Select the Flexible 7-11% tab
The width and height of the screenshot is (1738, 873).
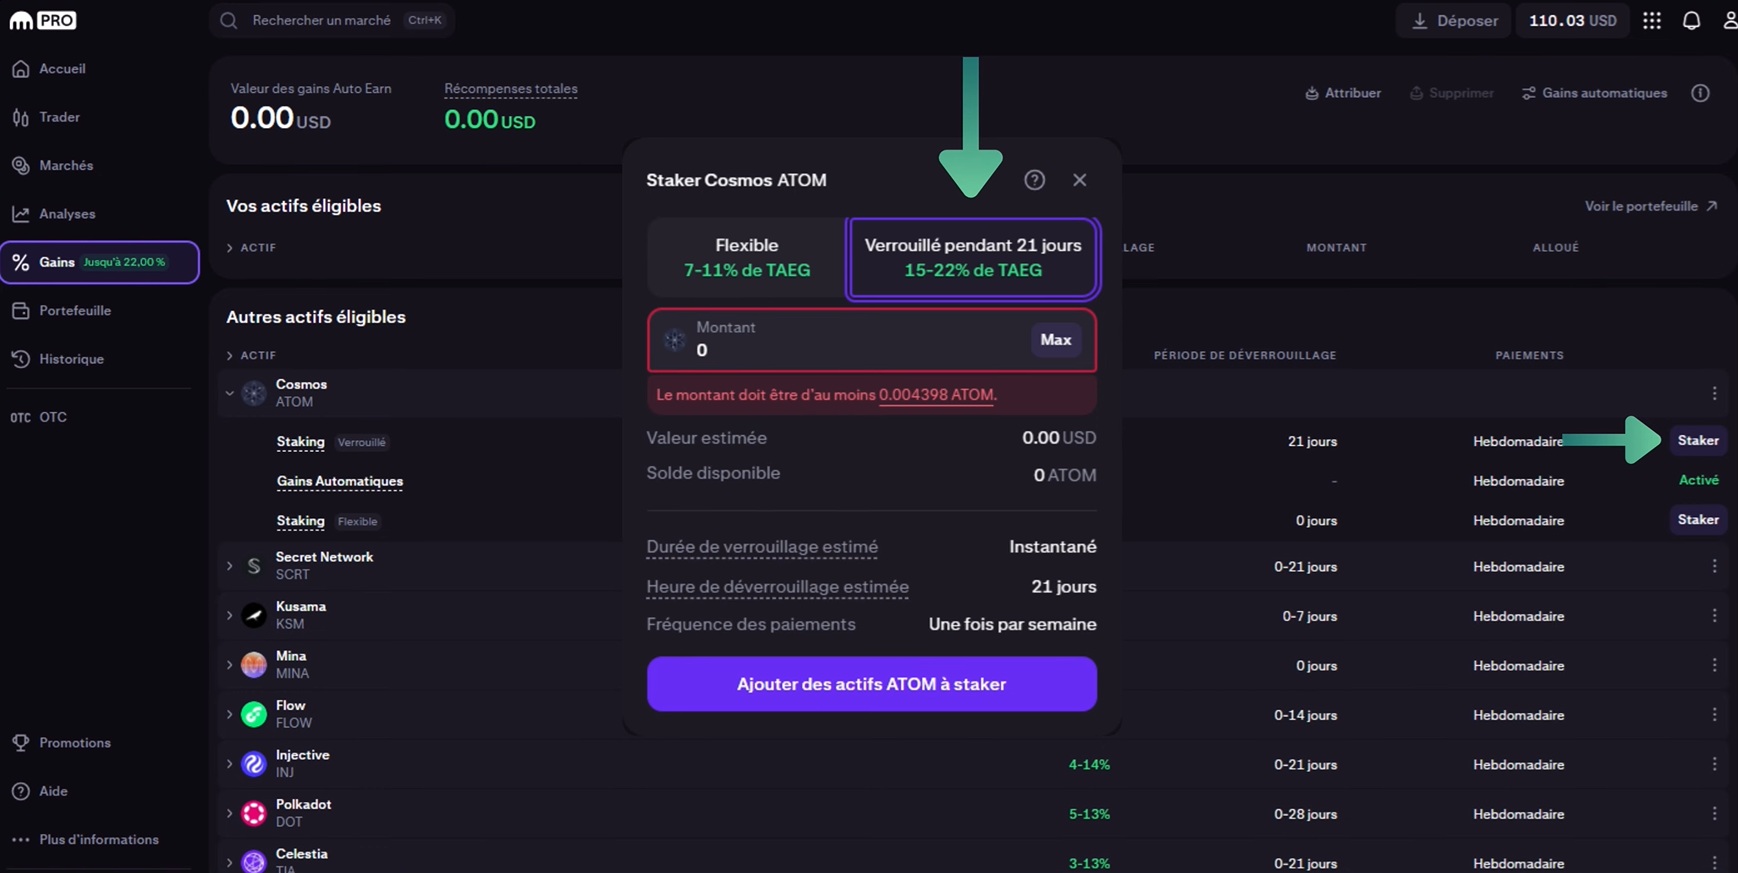[746, 258]
